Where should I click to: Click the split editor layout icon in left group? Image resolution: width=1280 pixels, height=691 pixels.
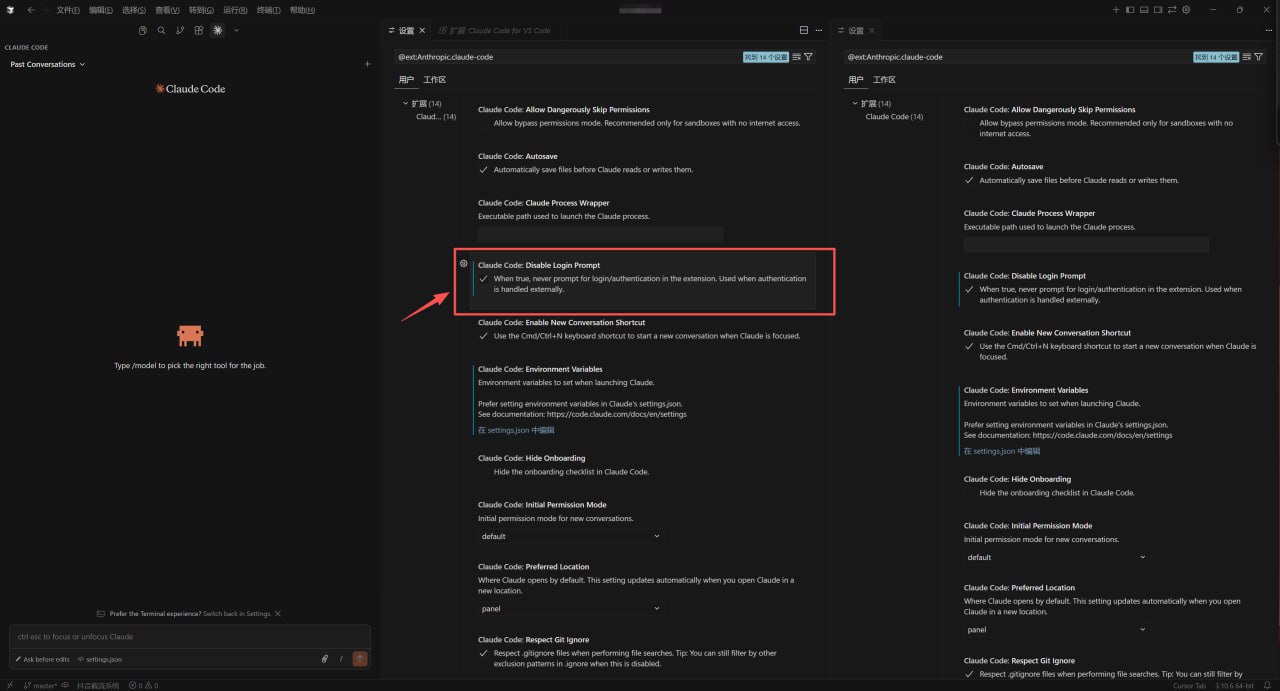coord(804,30)
